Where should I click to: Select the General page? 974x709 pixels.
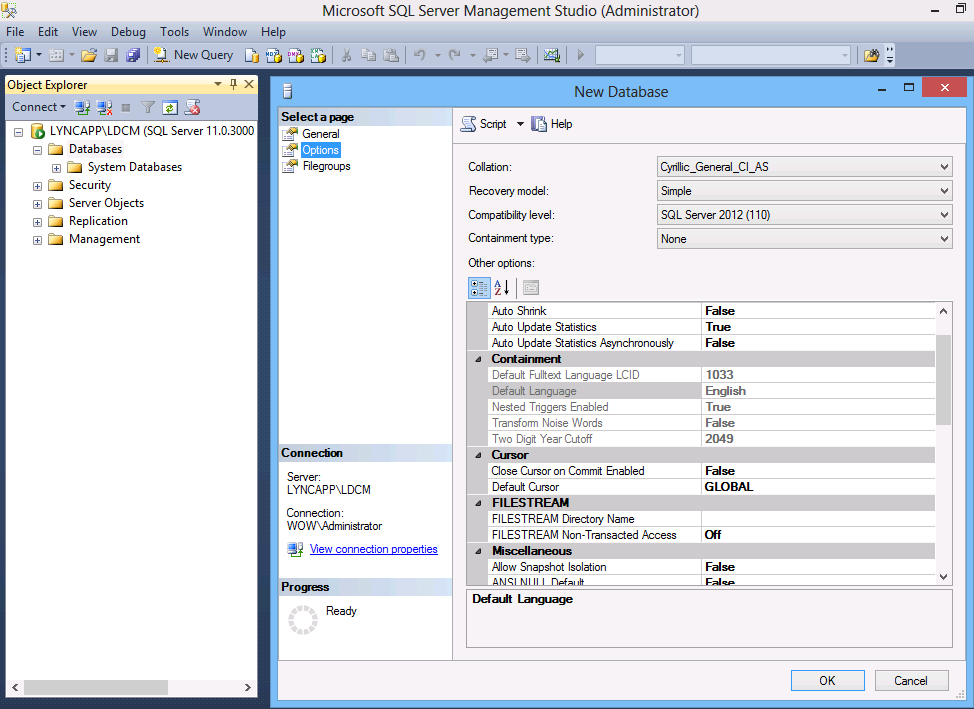click(321, 134)
